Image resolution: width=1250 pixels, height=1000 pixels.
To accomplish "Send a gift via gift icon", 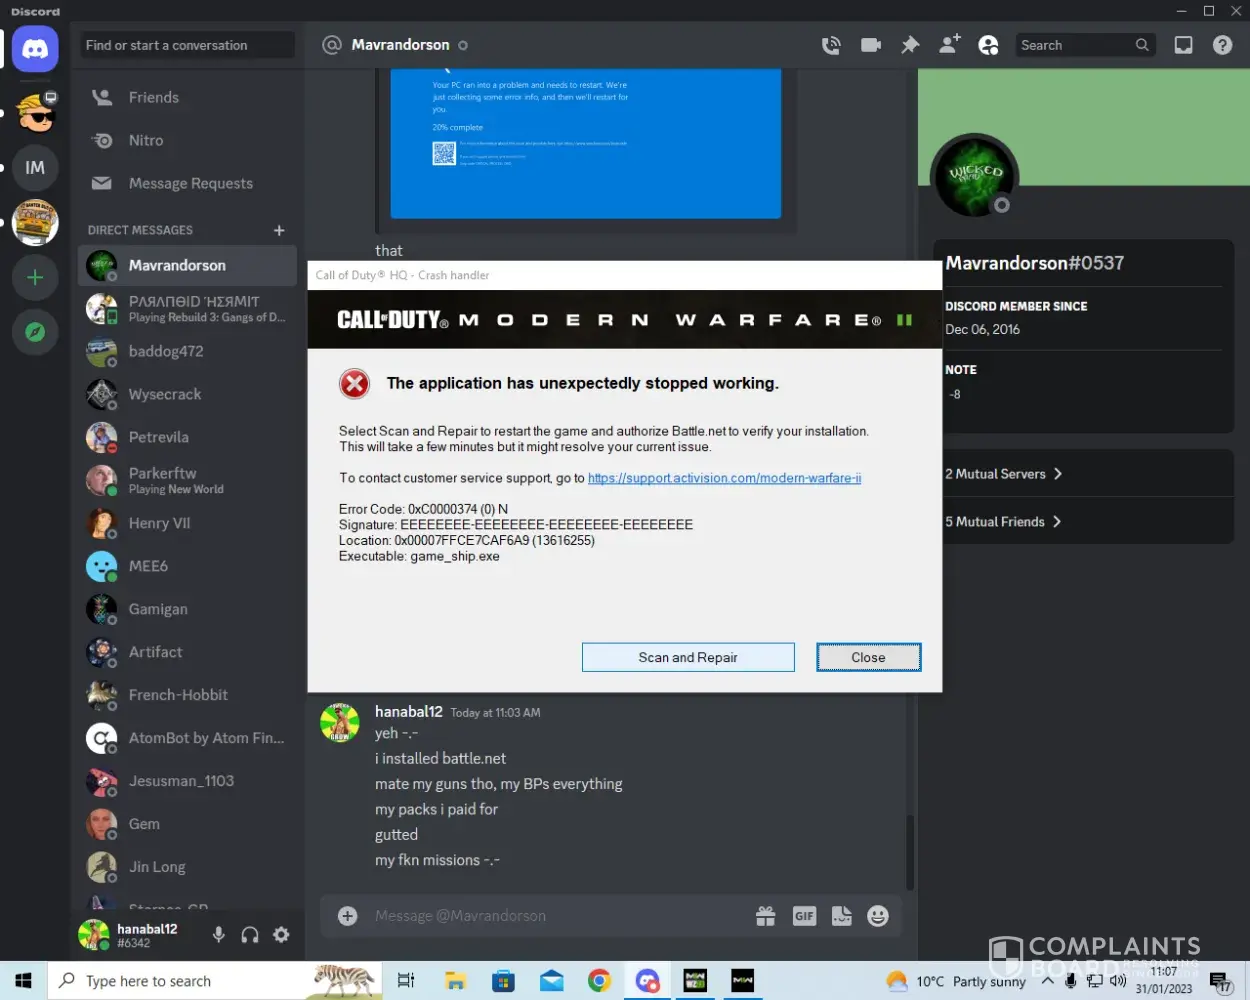I will click(766, 916).
